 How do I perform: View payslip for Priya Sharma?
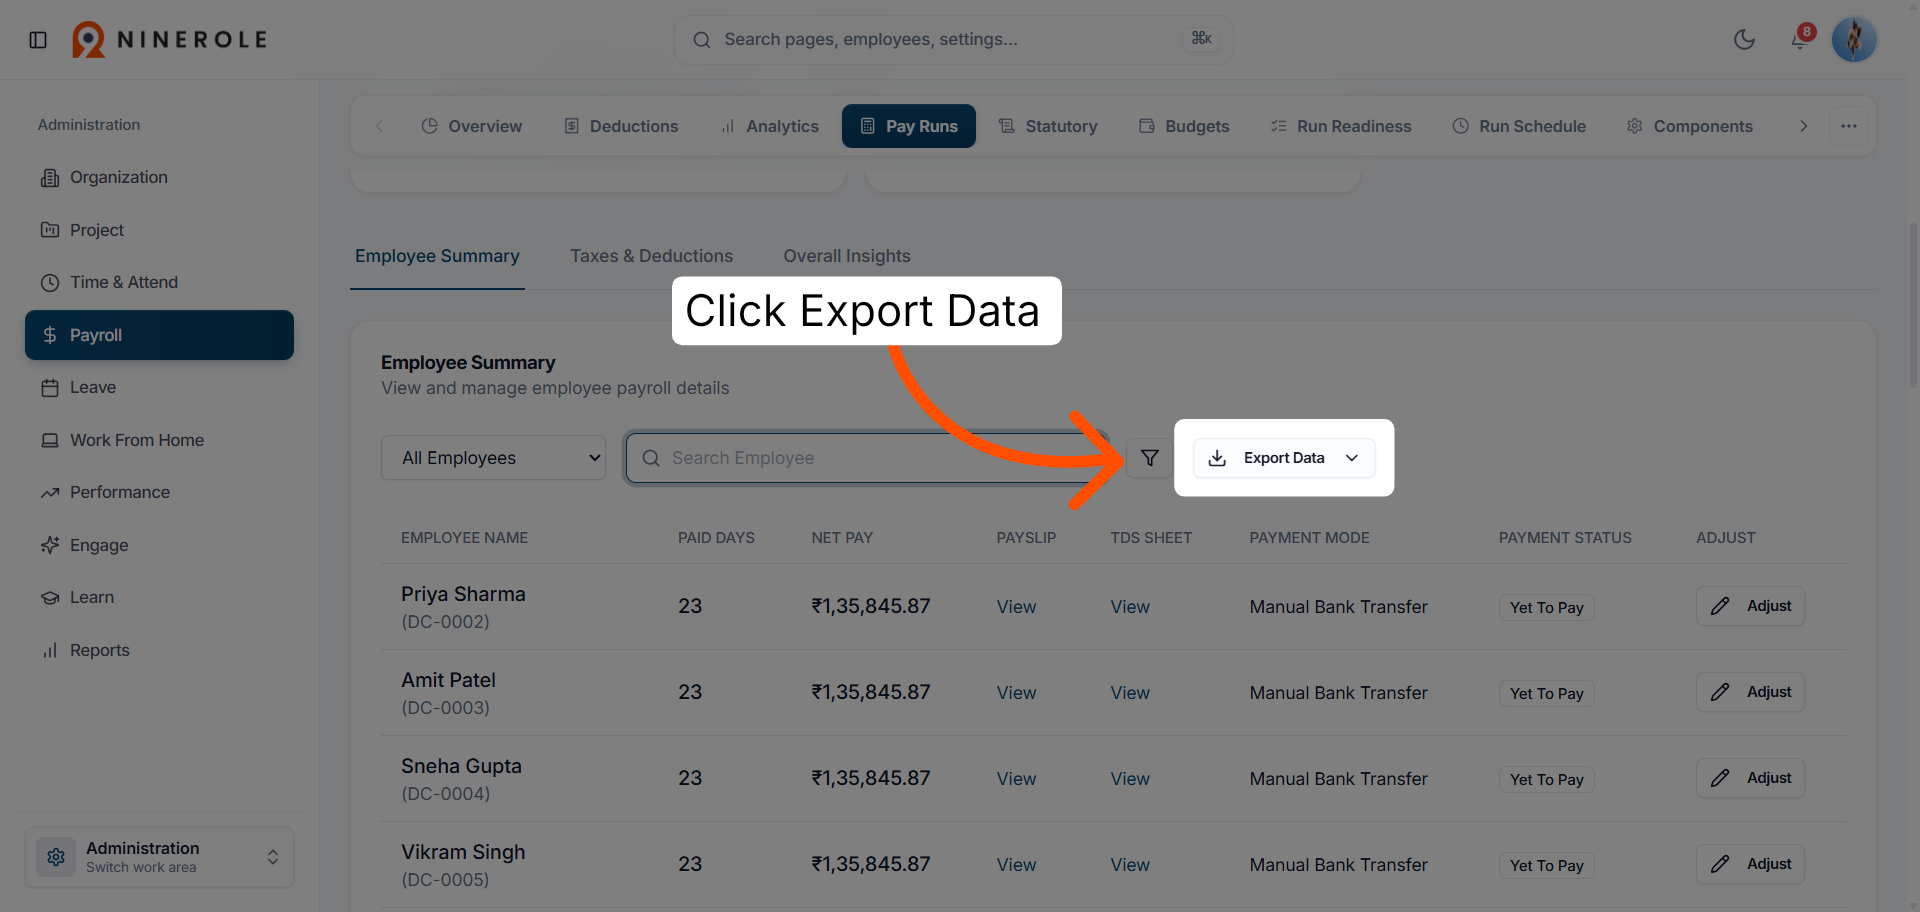[1016, 607]
